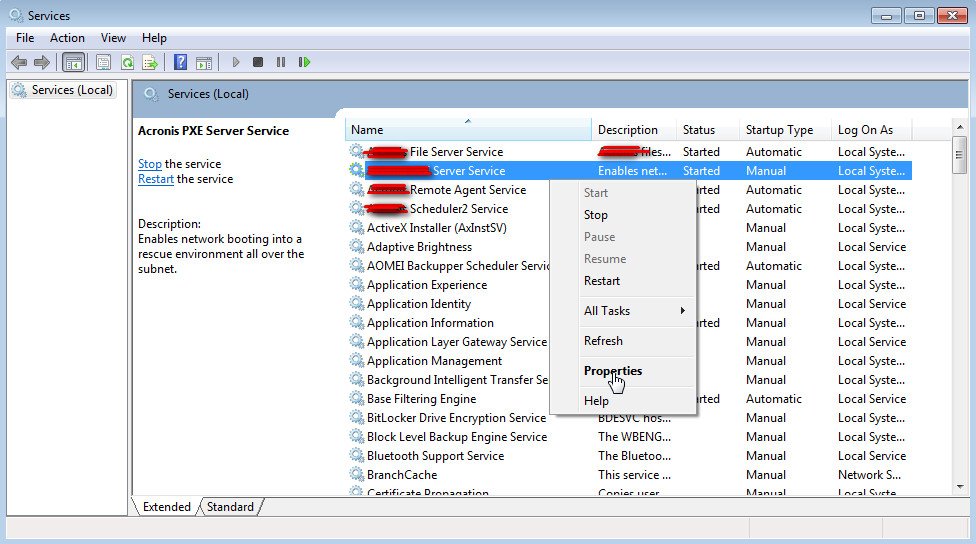Click the Restart Service toolbar icon
The width and height of the screenshot is (976, 544).
click(304, 62)
